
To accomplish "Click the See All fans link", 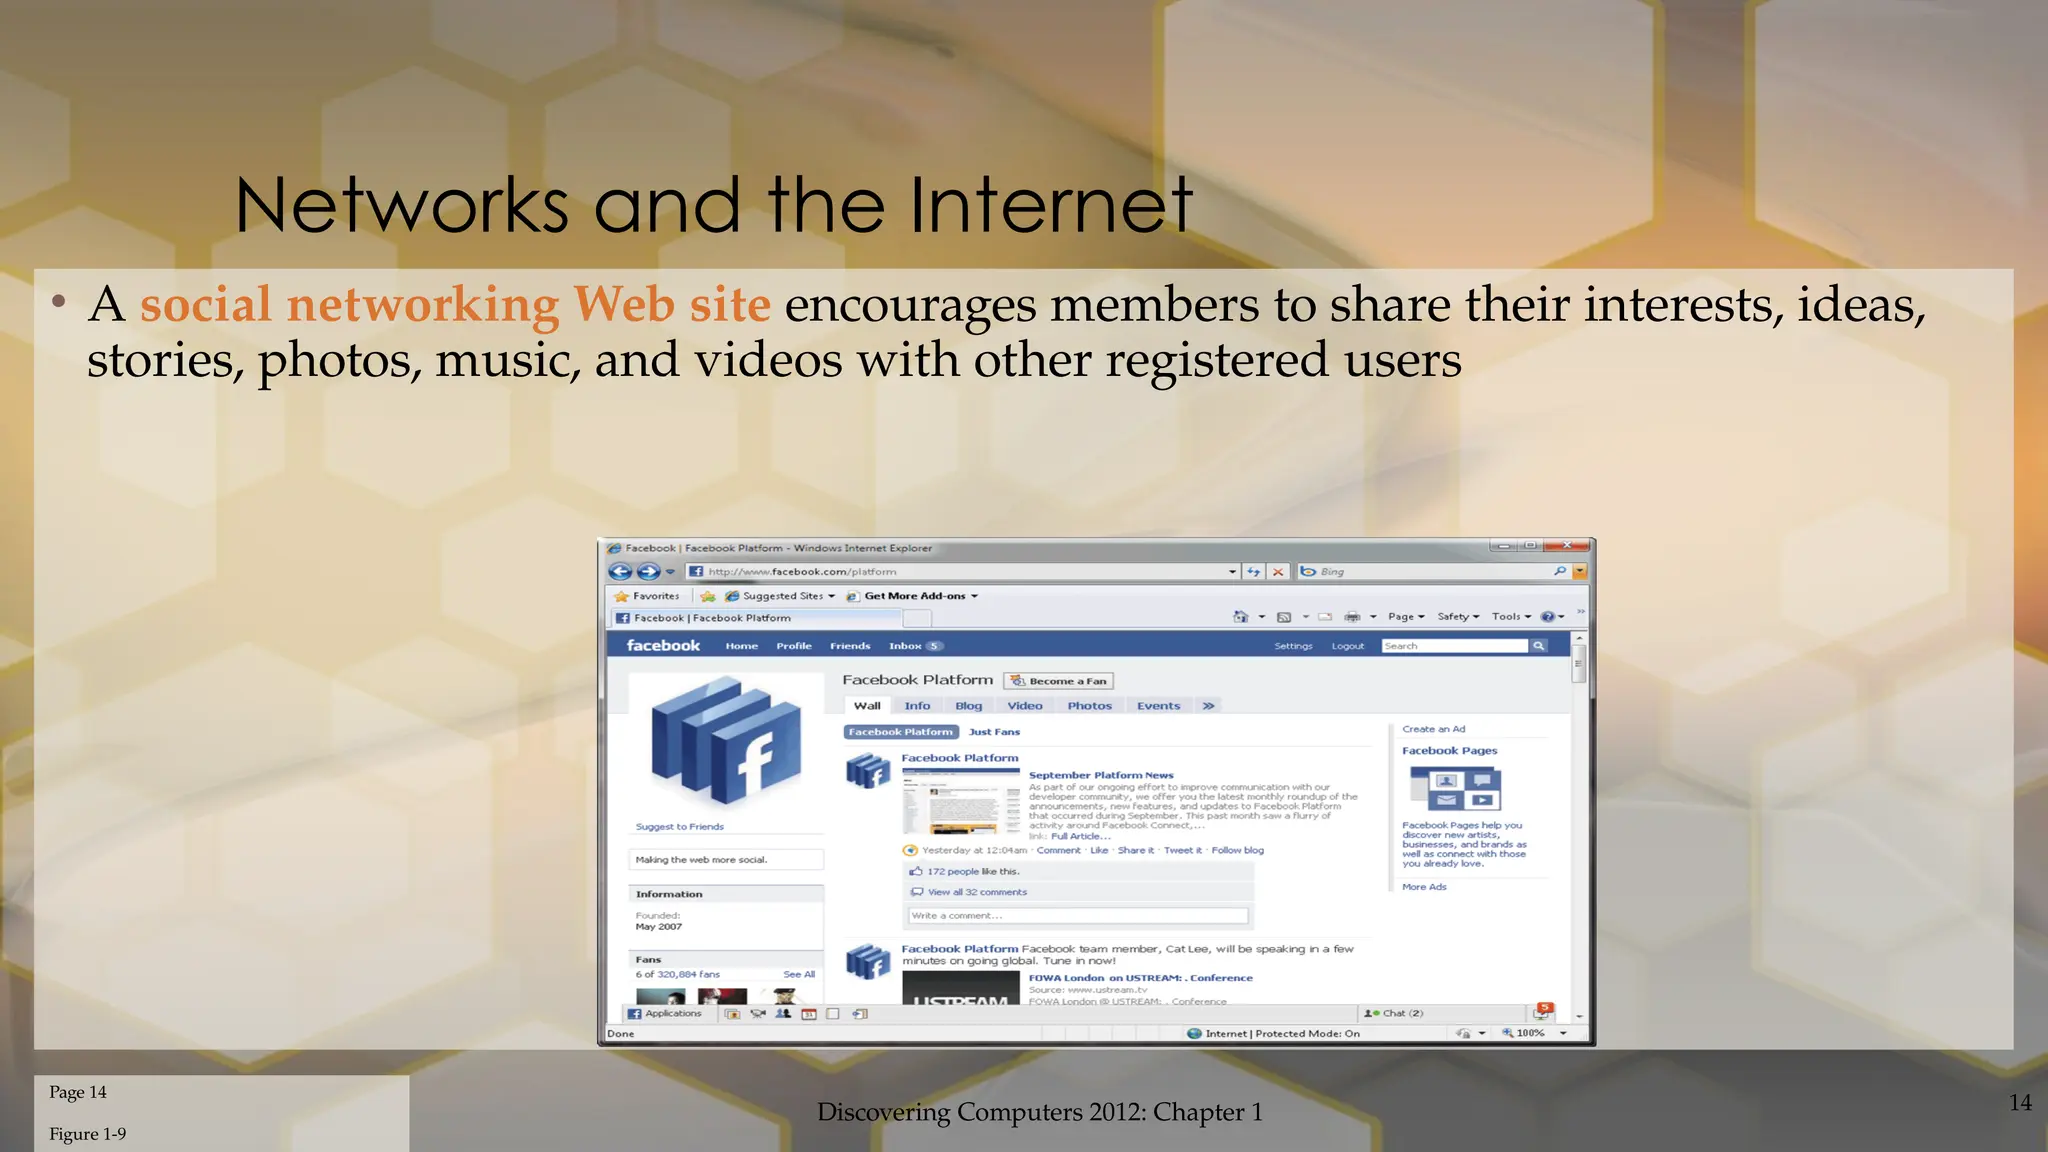I will 799,974.
